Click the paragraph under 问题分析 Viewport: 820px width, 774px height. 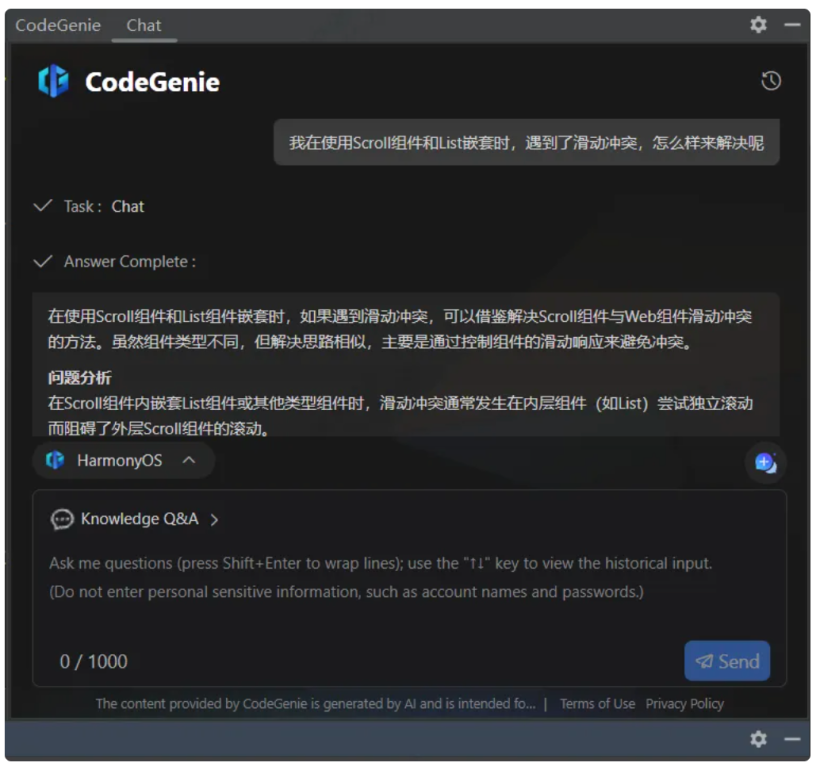pyautogui.click(x=400, y=416)
